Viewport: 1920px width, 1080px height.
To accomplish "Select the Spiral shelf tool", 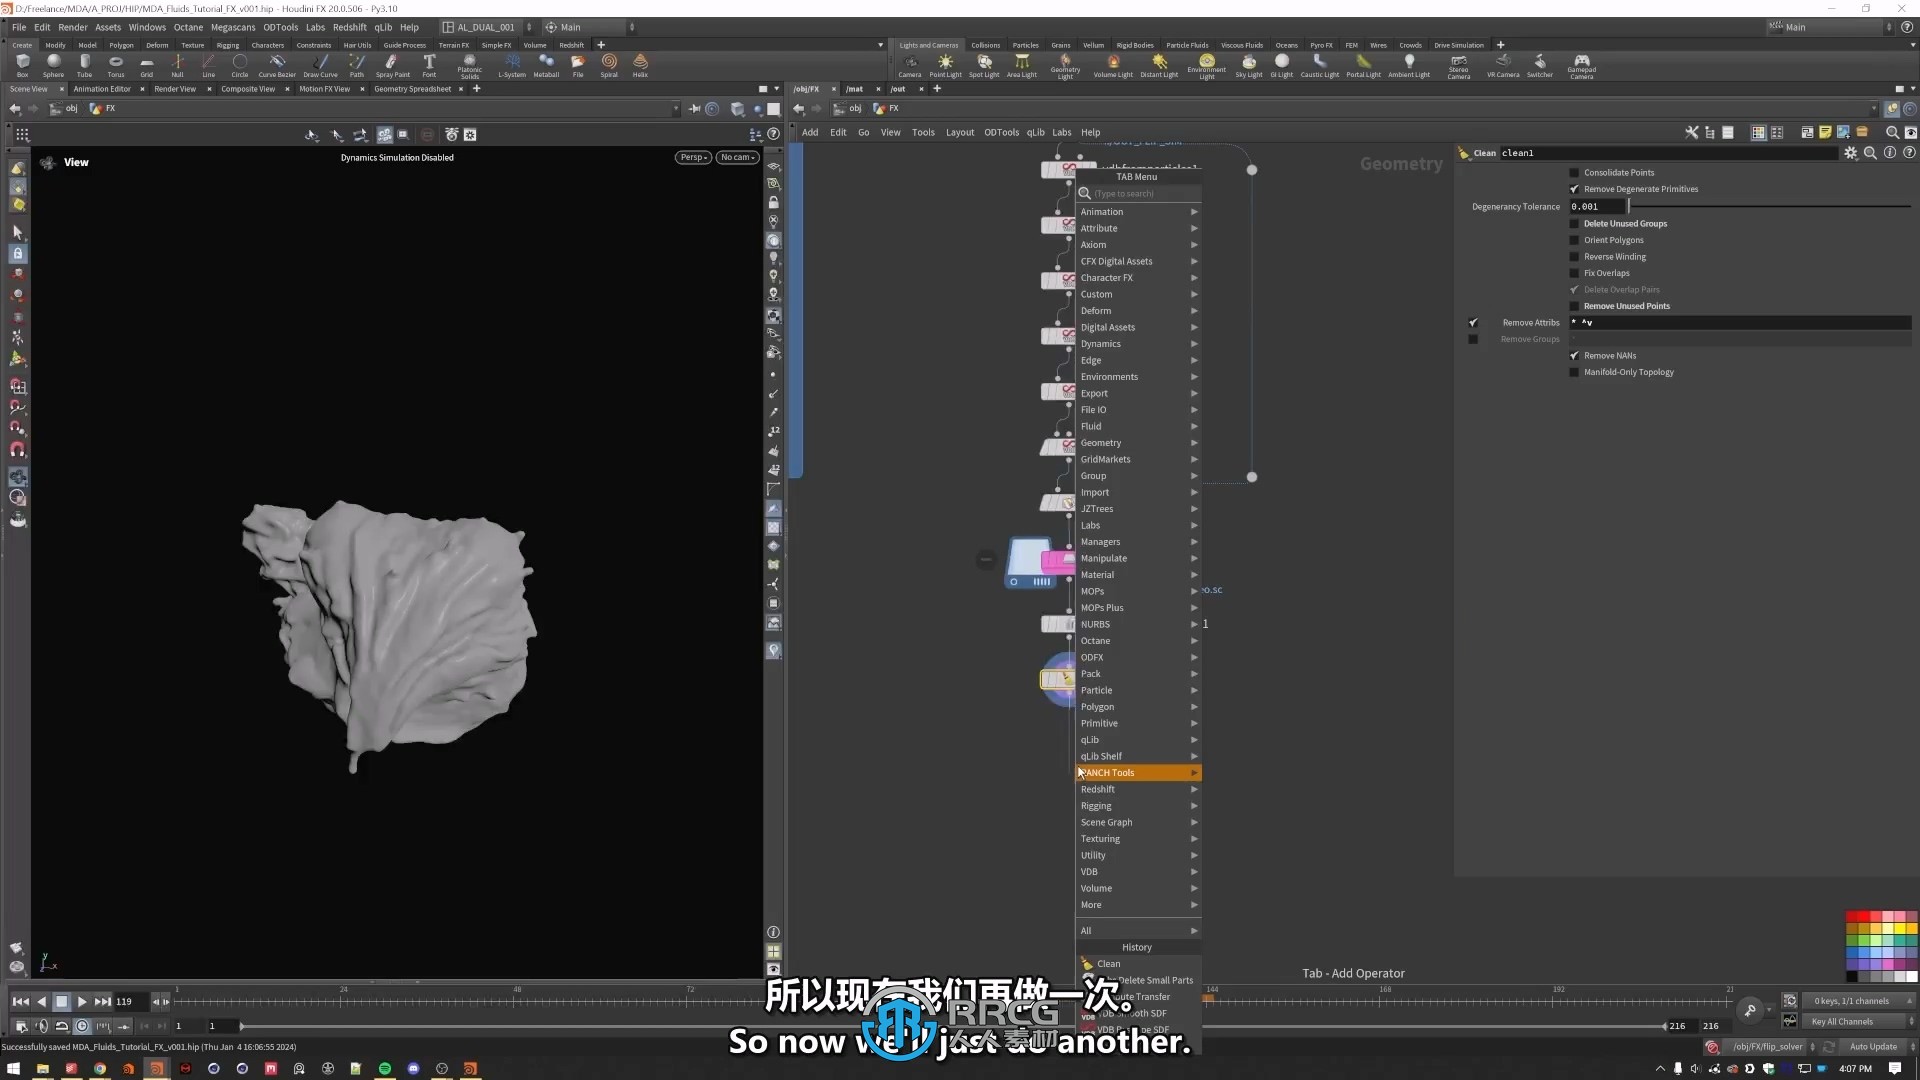I will [609, 65].
